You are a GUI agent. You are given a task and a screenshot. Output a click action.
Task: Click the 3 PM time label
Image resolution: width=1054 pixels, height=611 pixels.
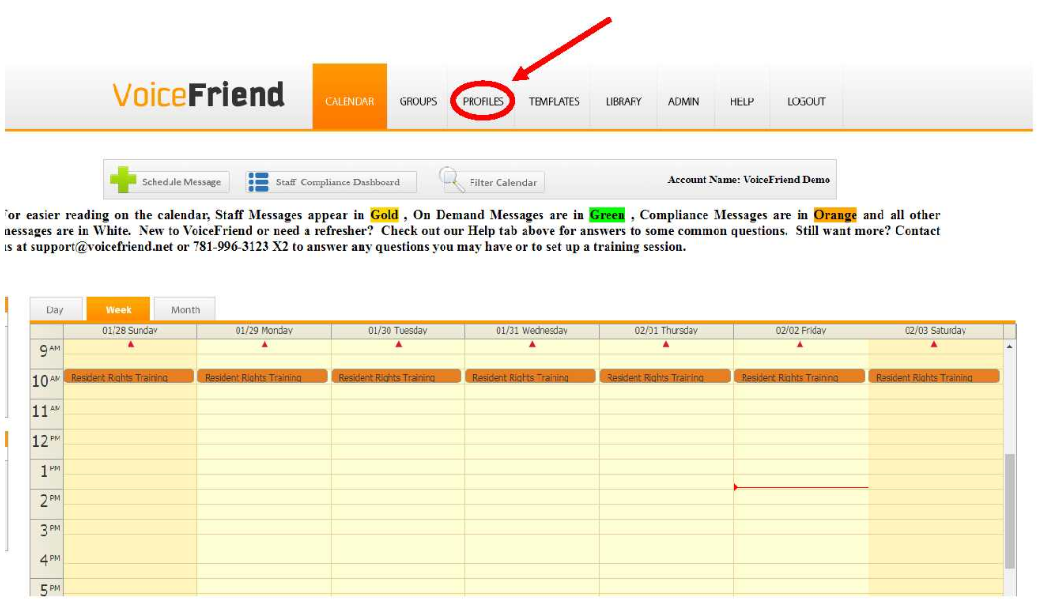click(50, 530)
